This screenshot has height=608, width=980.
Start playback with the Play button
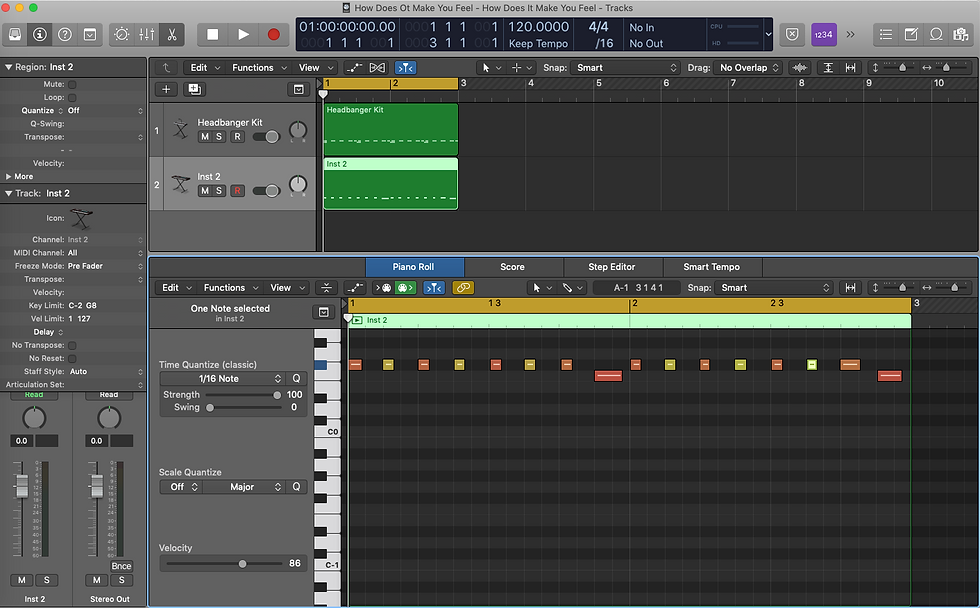coord(243,34)
